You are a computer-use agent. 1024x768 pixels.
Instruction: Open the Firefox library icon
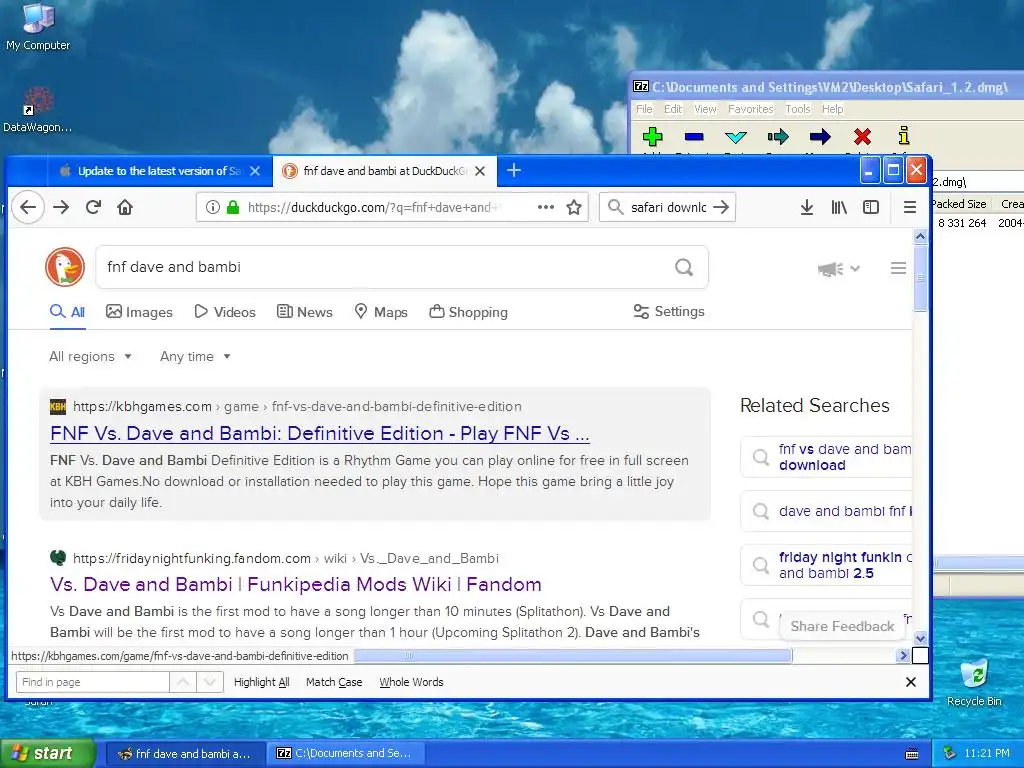tap(839, 207)
